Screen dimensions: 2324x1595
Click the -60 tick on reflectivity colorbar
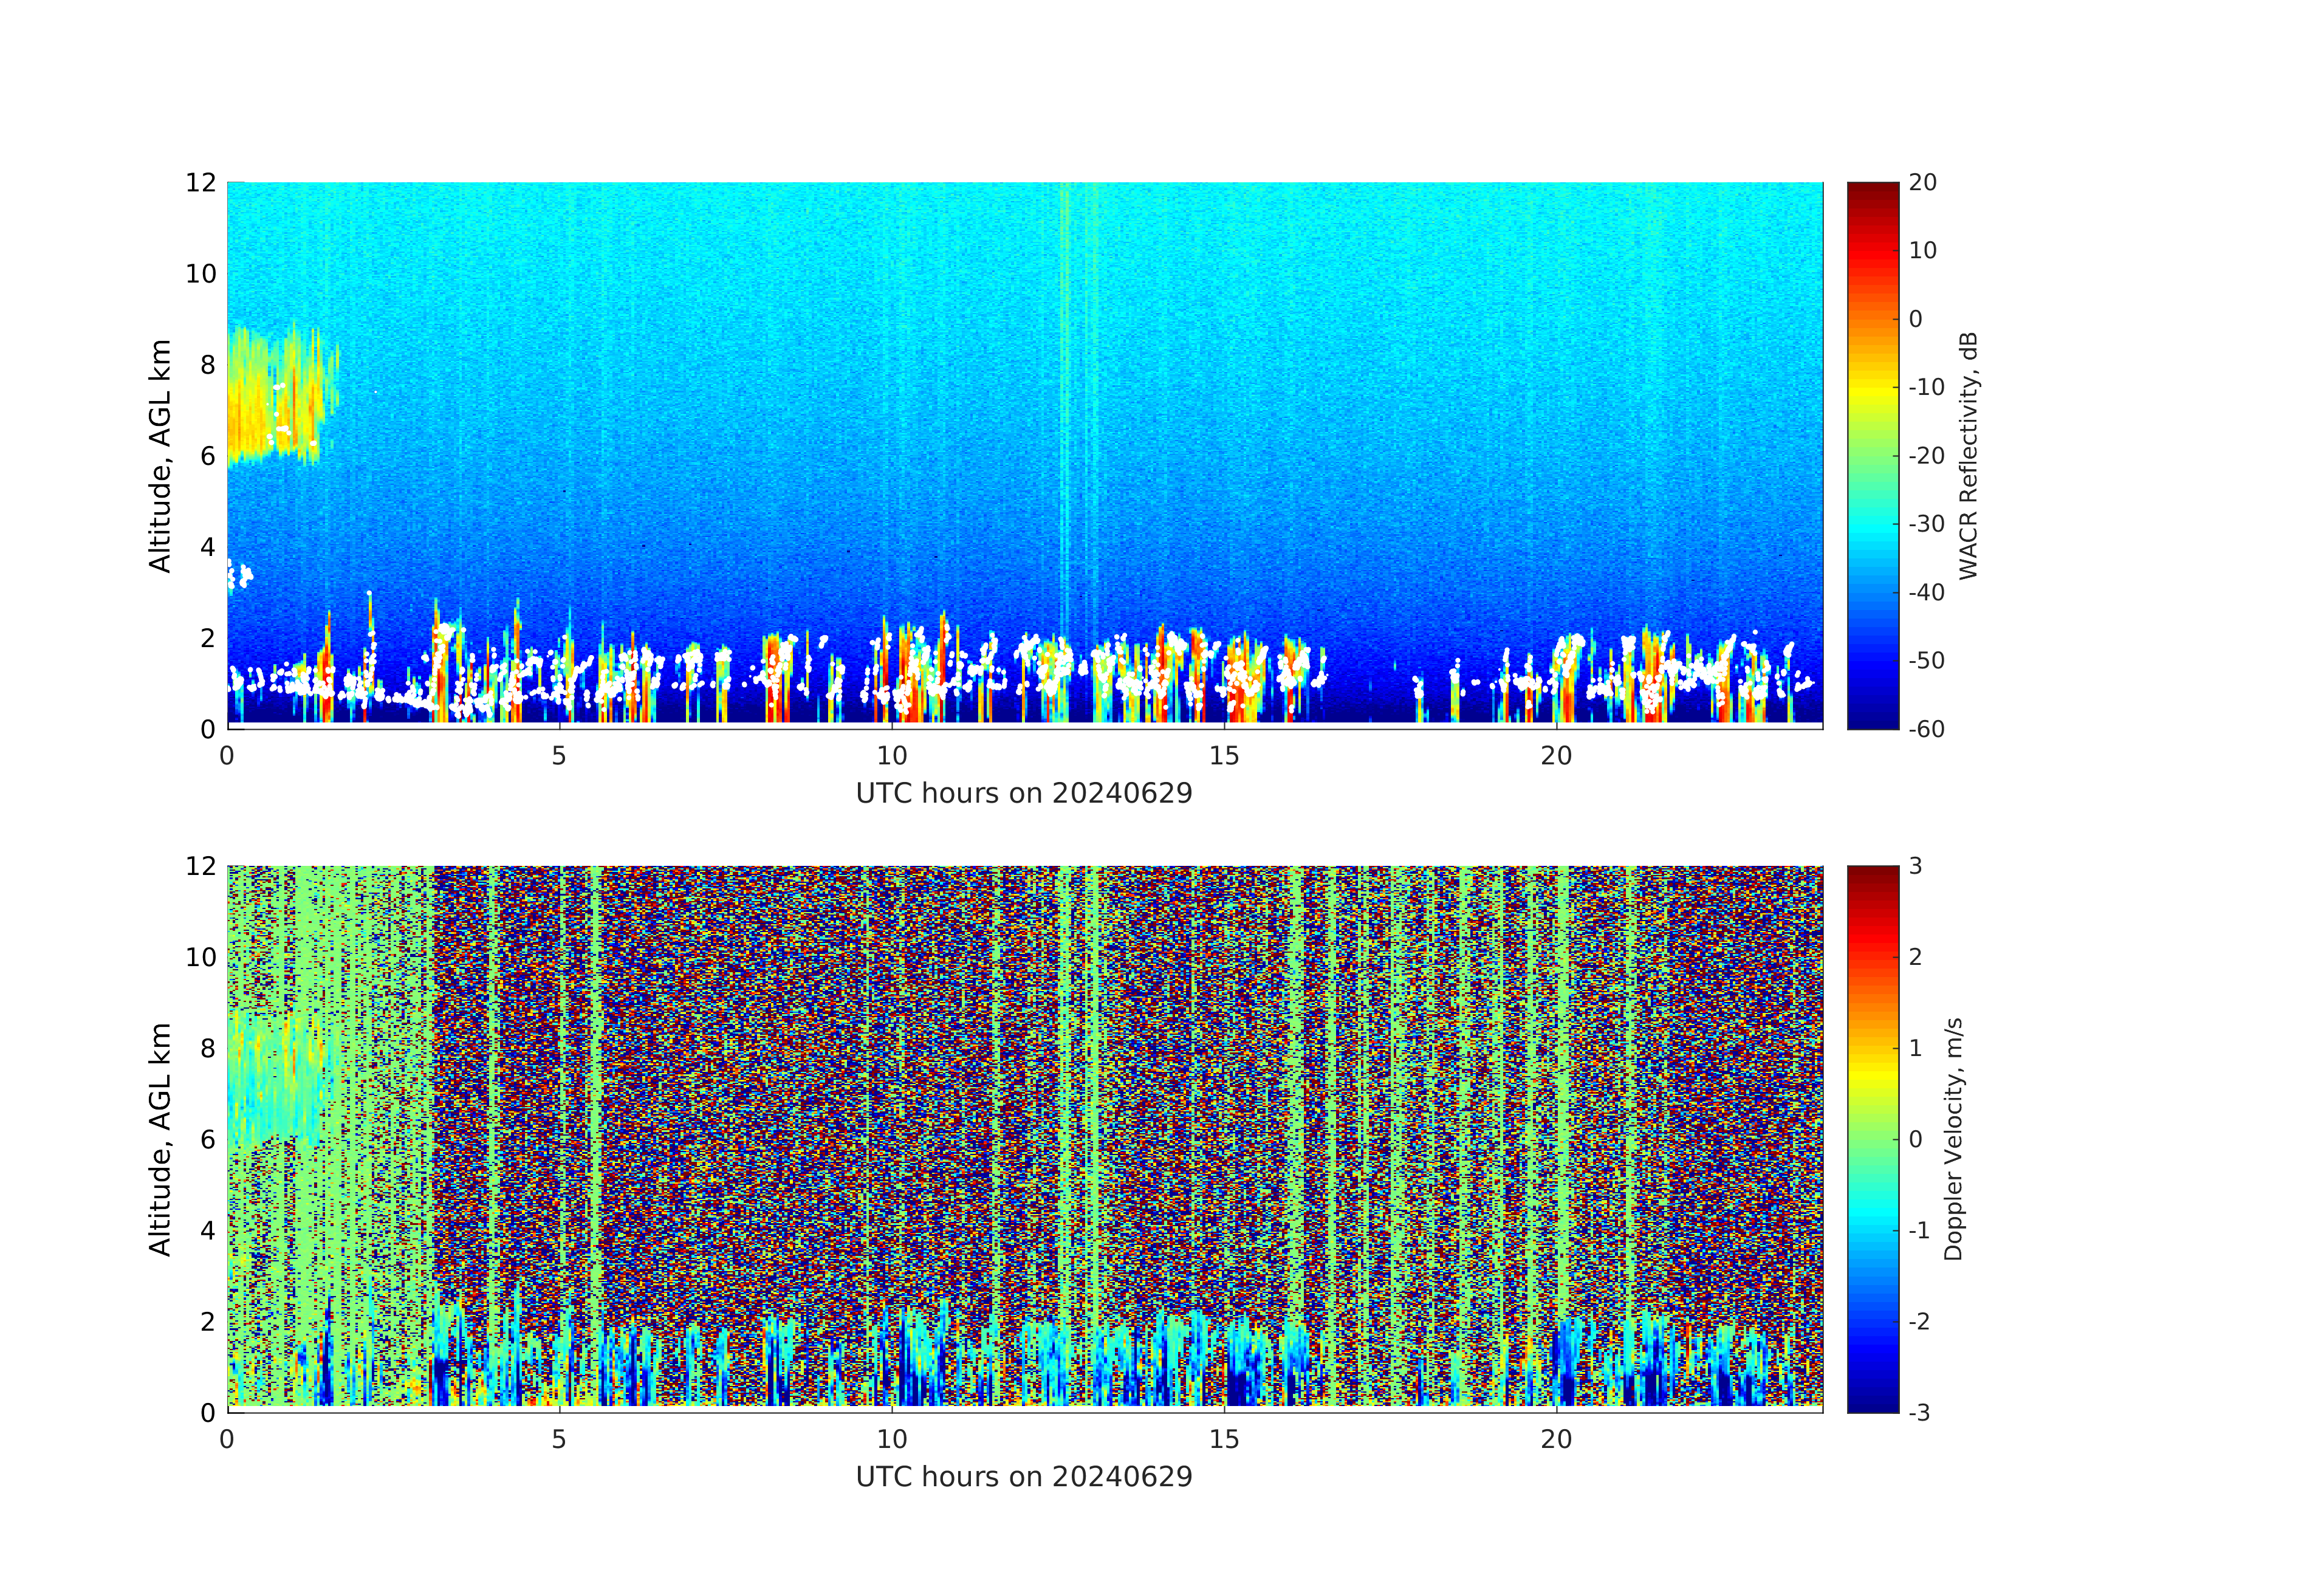(x=1925, y=729)
